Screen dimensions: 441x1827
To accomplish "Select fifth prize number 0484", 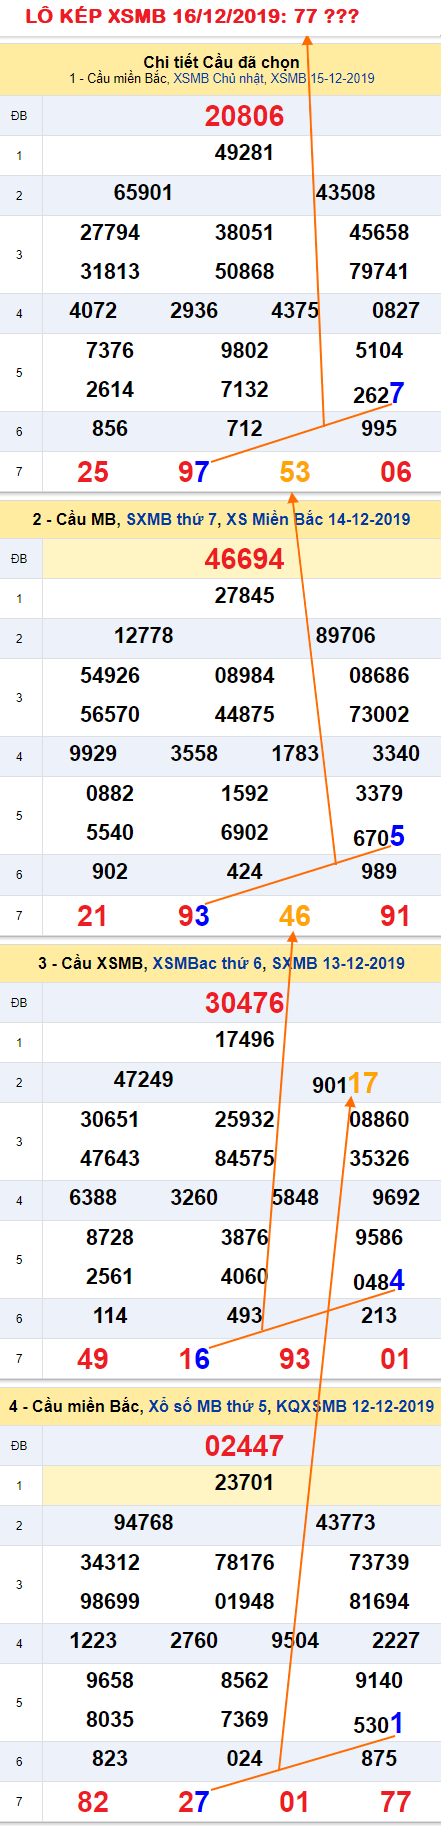I will point(379,1280).
